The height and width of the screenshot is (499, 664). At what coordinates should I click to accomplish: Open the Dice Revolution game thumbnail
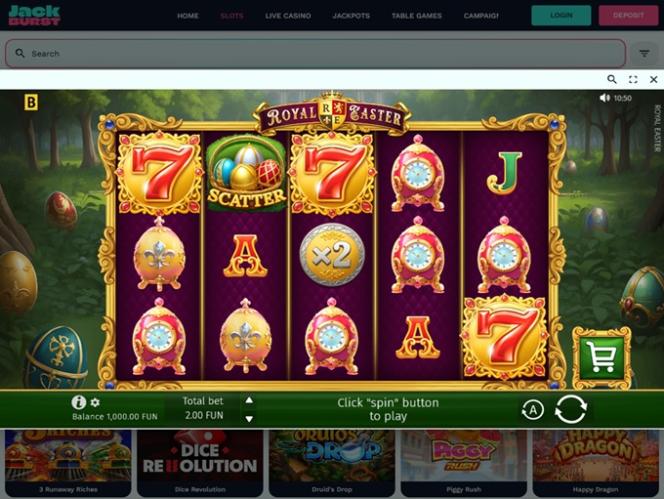(200, 463)
